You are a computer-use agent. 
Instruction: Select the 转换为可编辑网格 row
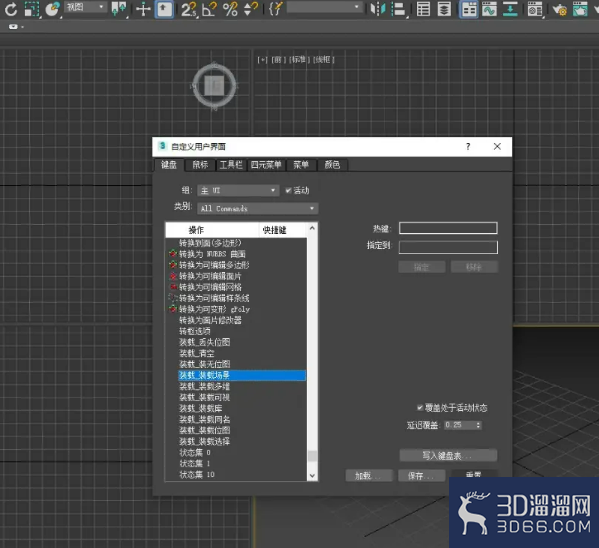coord(236,287)
